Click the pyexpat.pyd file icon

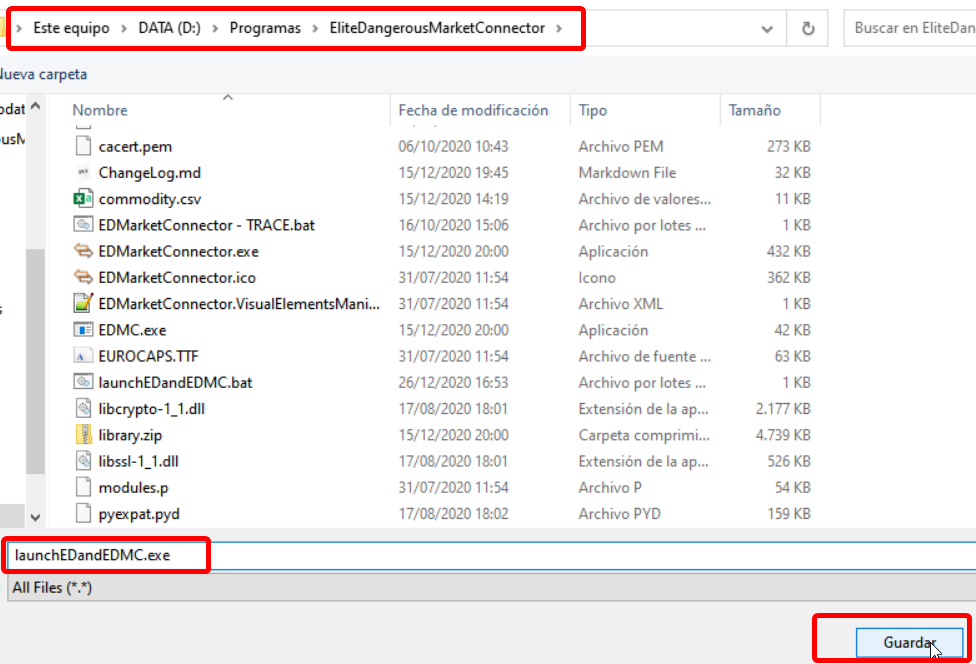[x=83, y=513]
